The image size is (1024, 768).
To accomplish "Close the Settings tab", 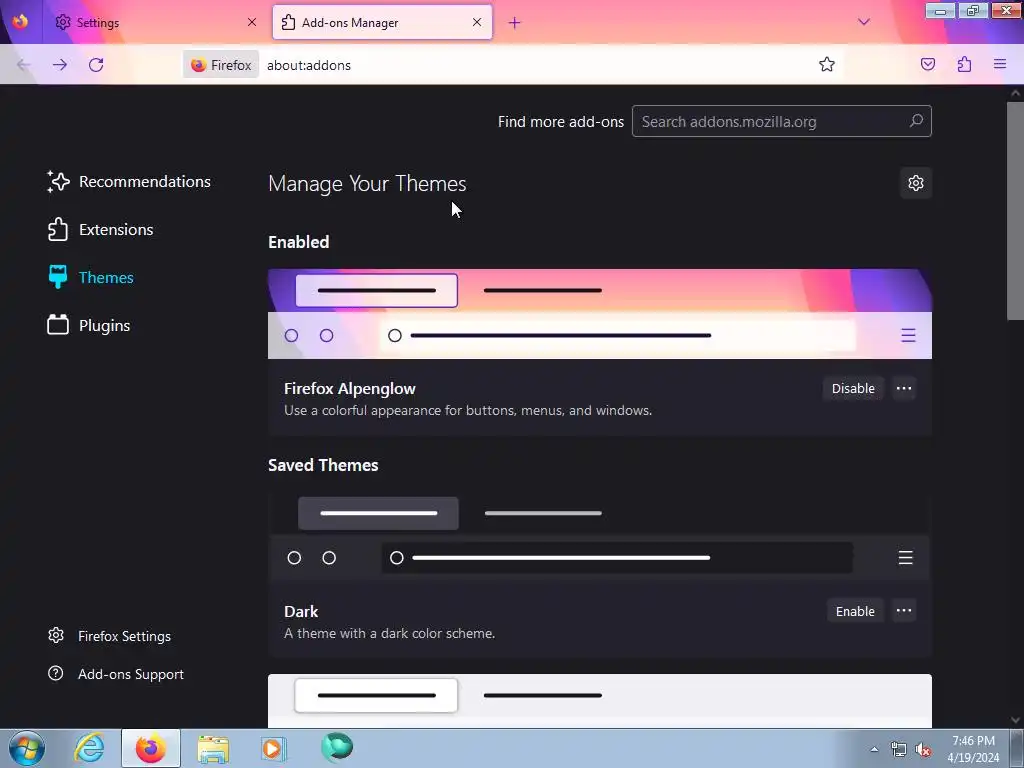I will (x=251, y=22).
